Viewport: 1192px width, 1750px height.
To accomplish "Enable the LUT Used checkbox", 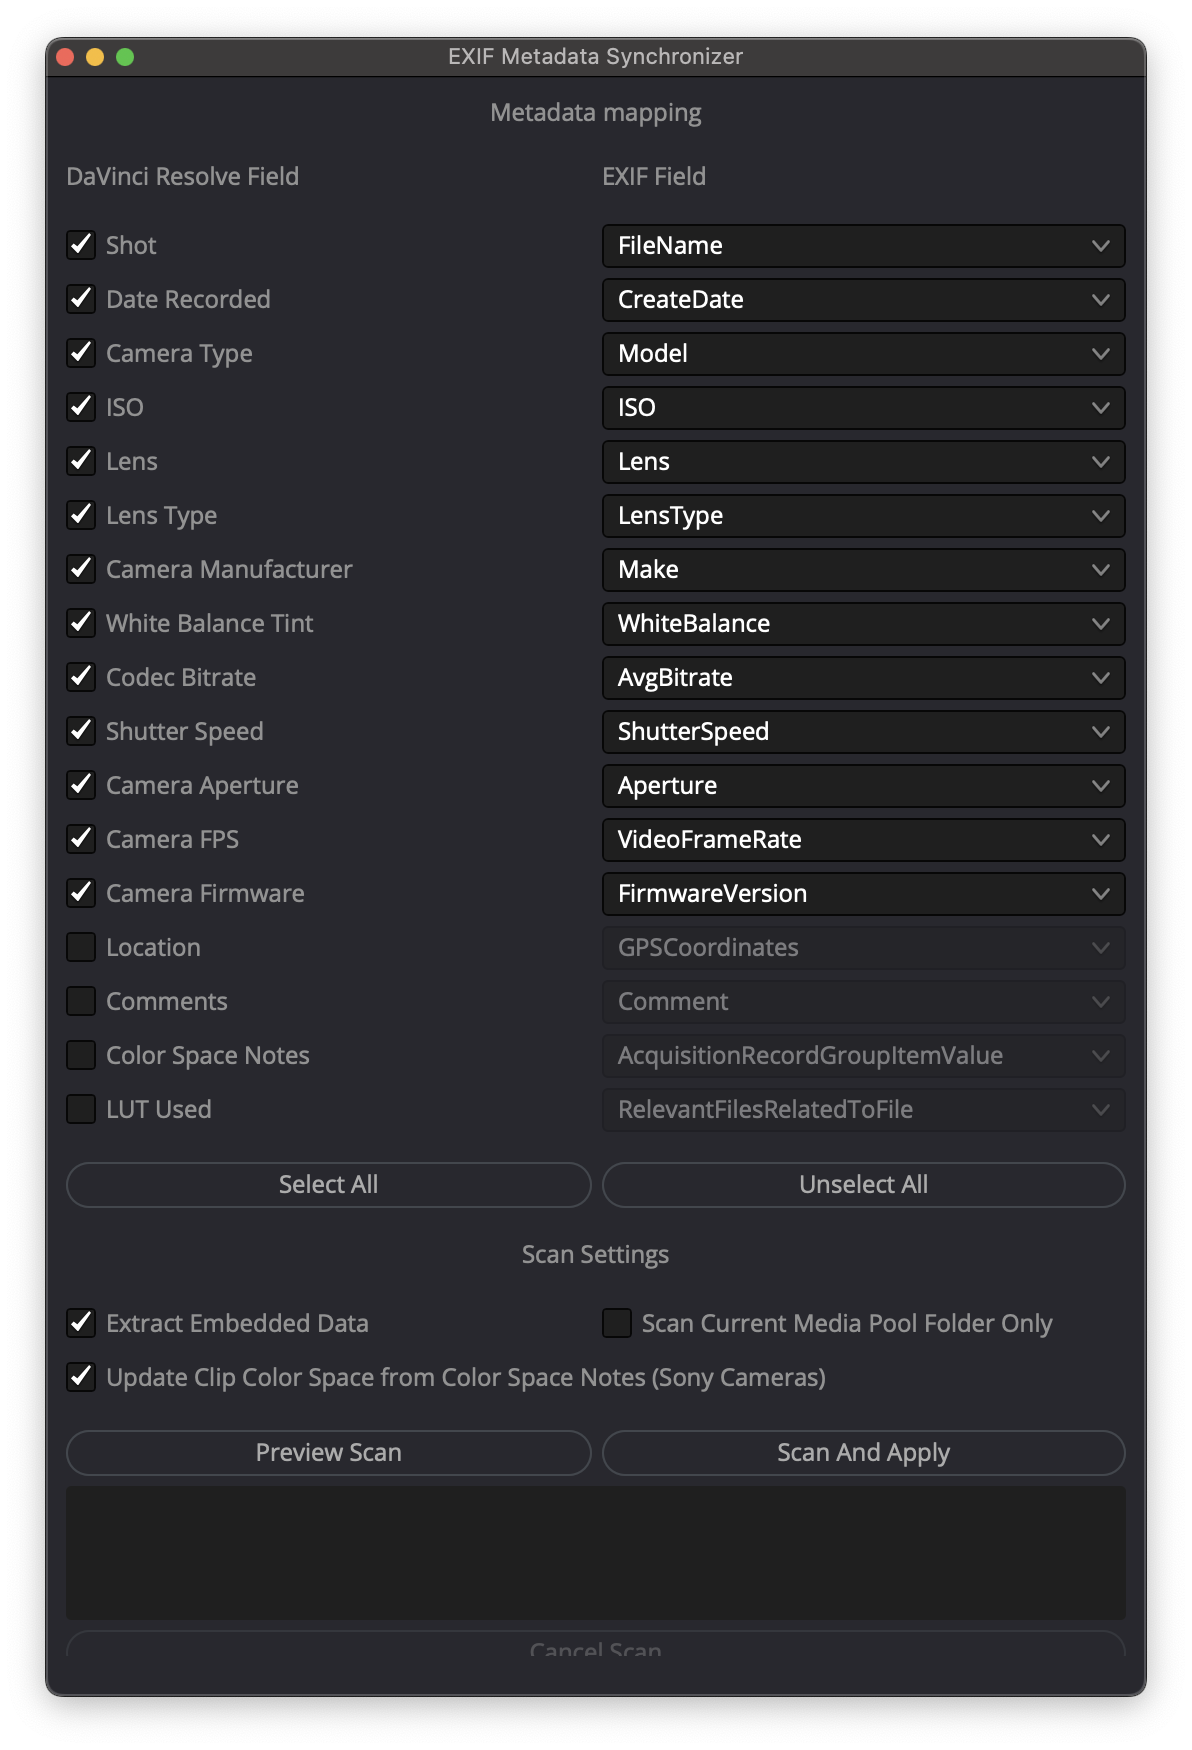I will [x=81, y=1109].
